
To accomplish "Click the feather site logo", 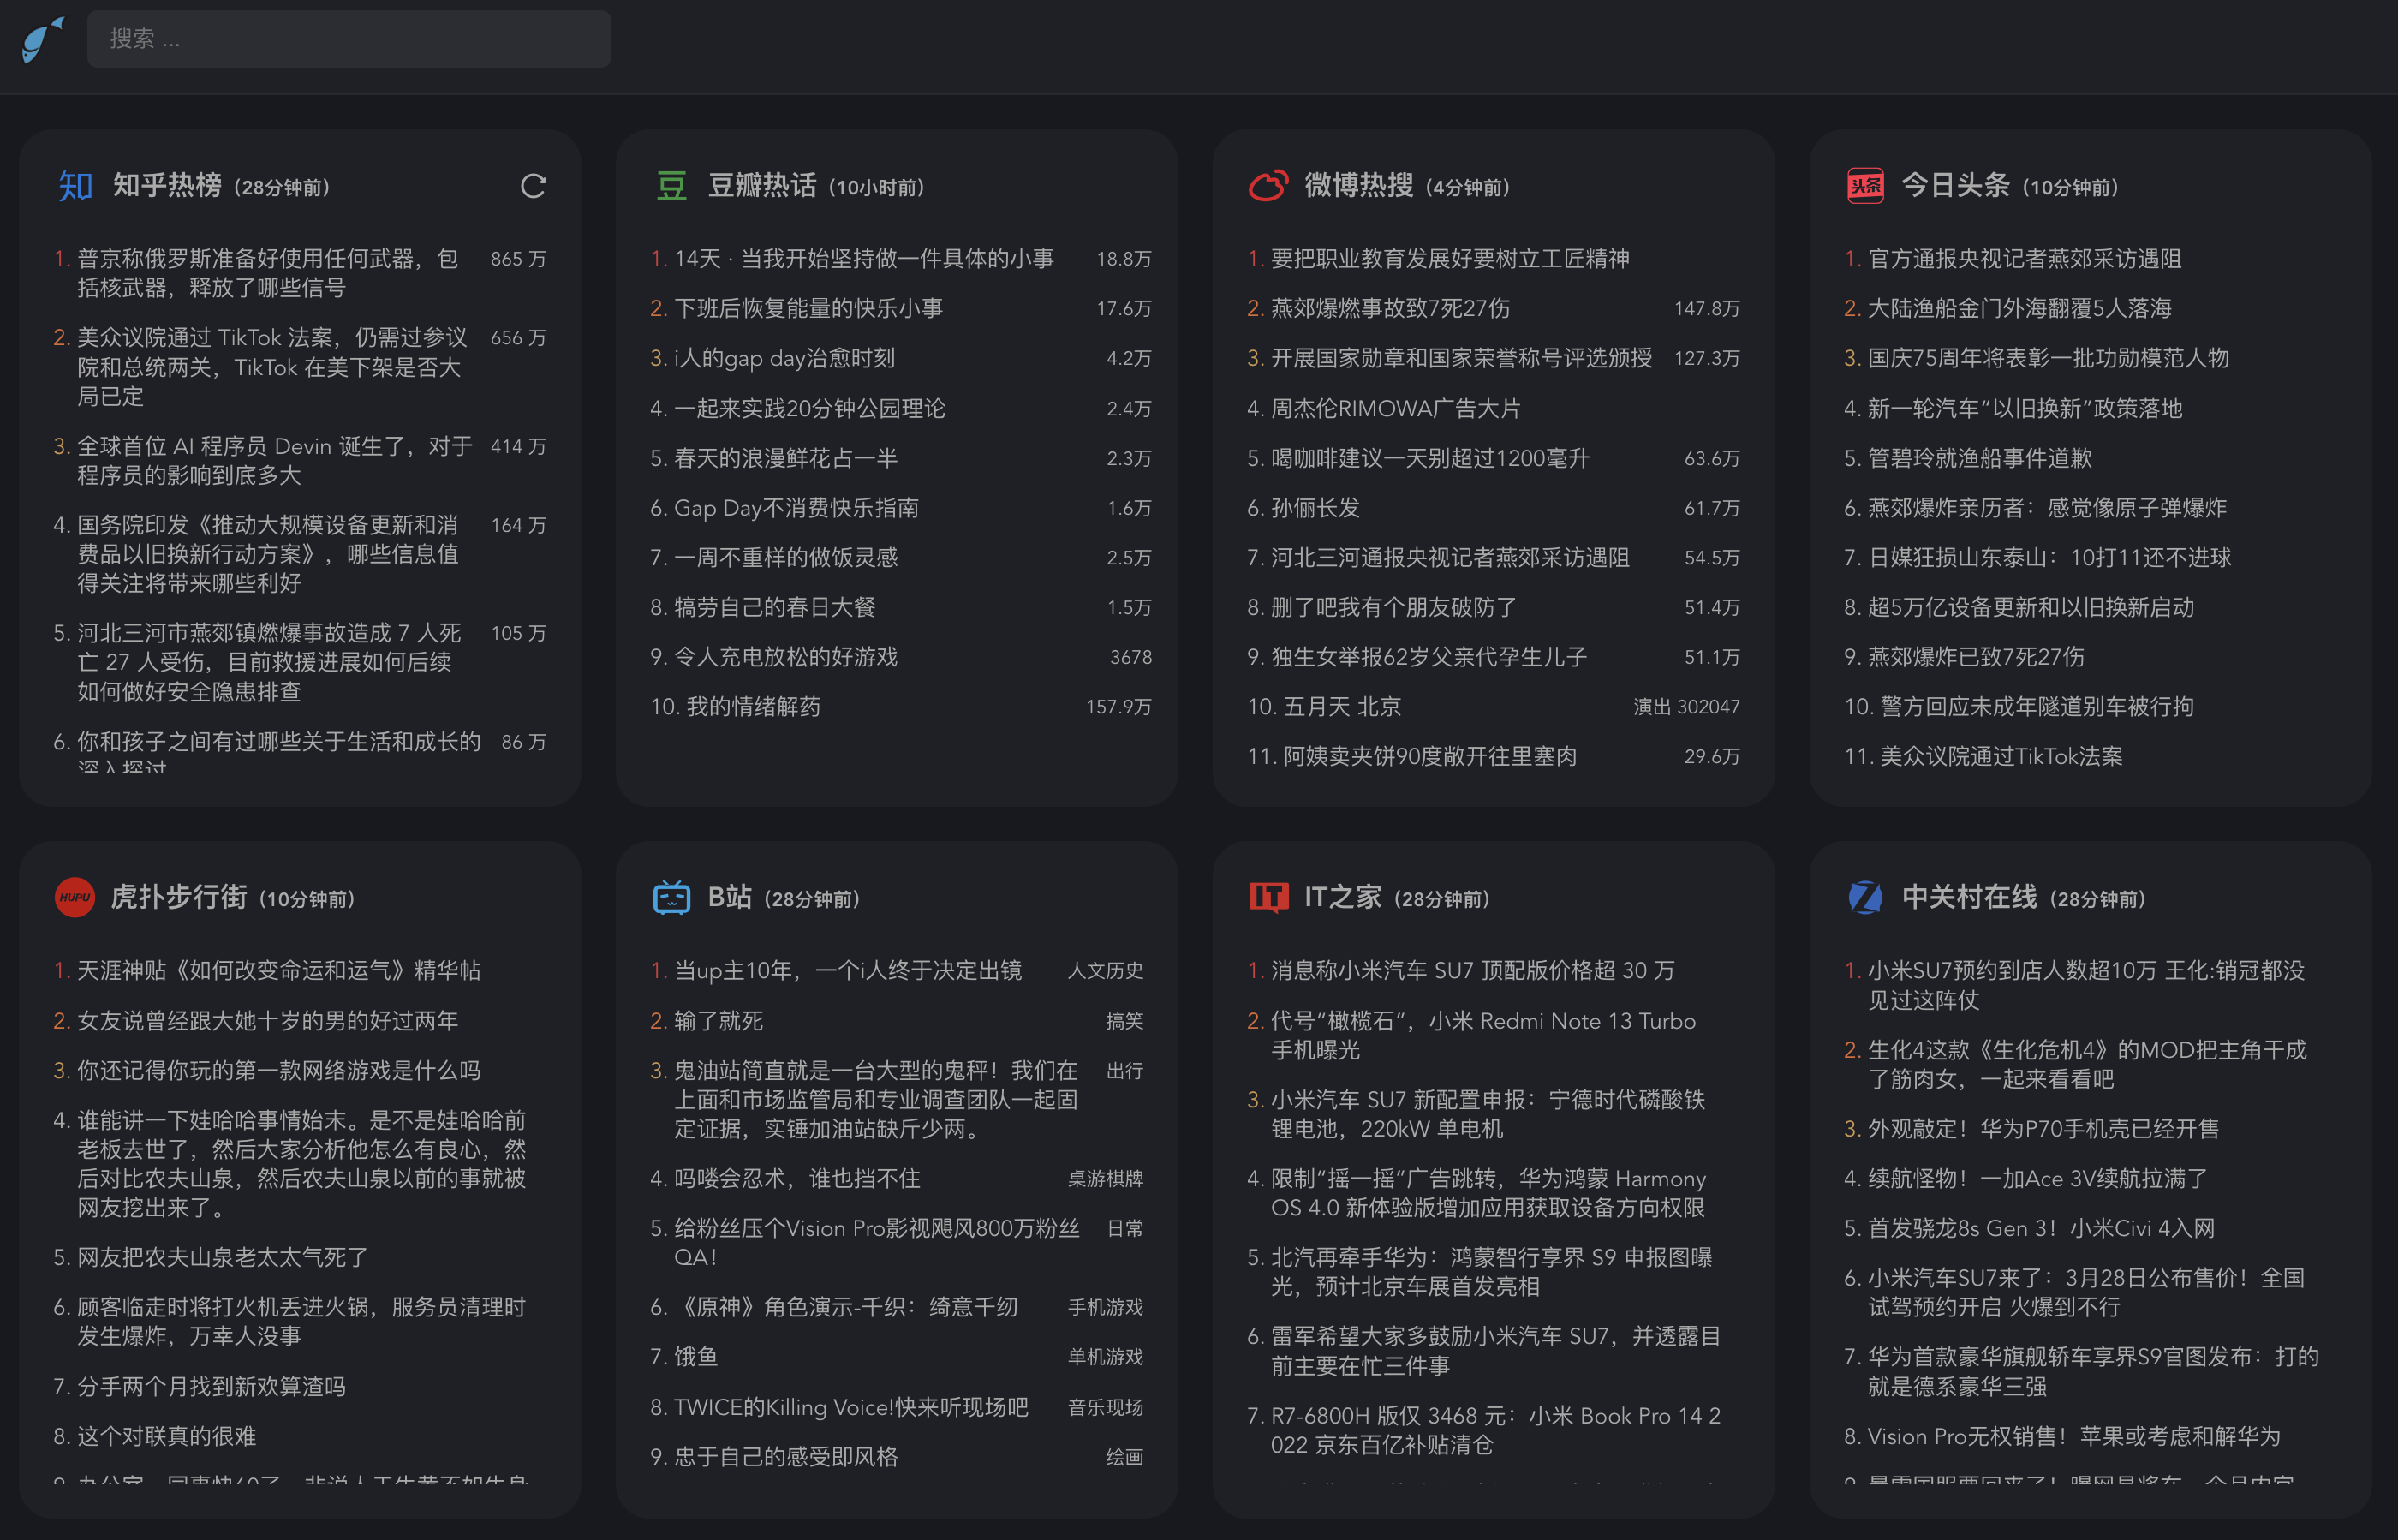I will pyautogui.click(x=43, y=40).
